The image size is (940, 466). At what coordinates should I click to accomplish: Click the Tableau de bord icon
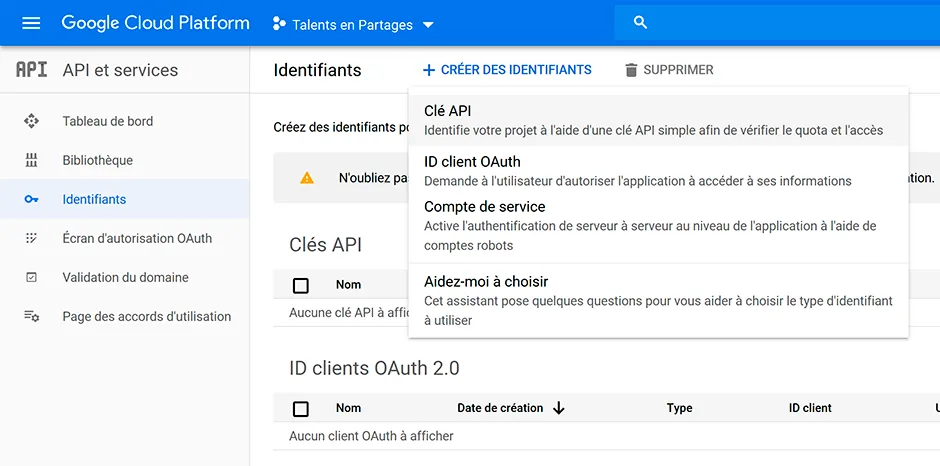point(31,121)
